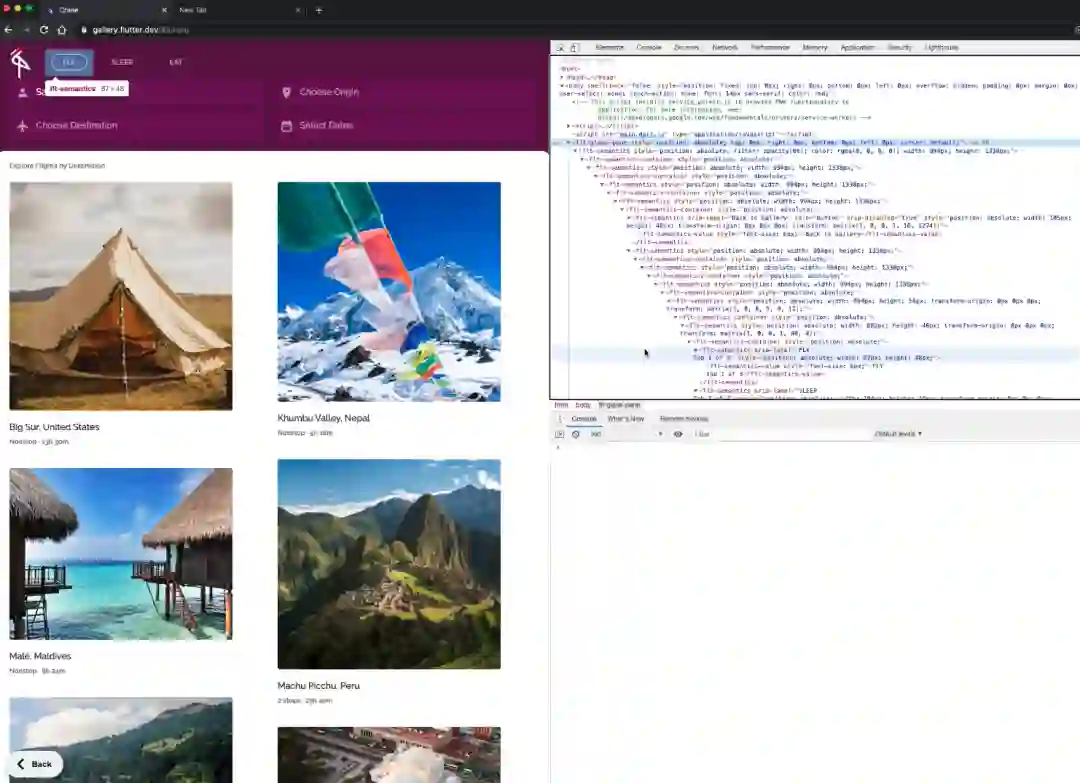Click the Machu Picchu, Peru title
The width and height of the screenshot is (1080, 783).
click(318, 686)
